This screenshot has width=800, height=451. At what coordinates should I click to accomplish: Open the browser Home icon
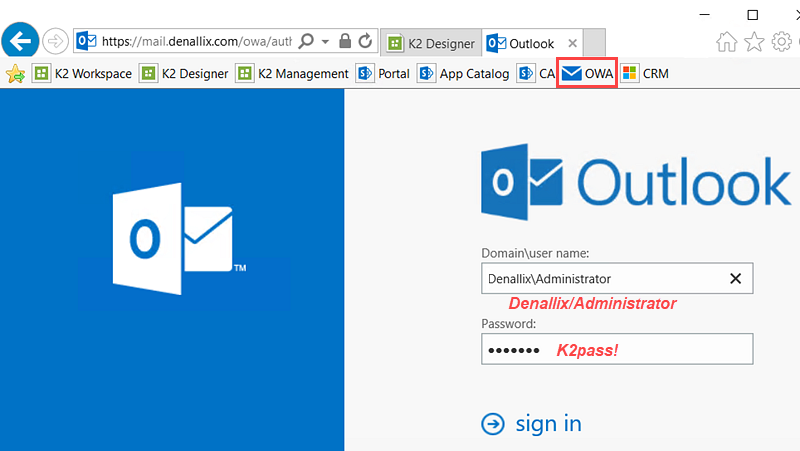727,42
